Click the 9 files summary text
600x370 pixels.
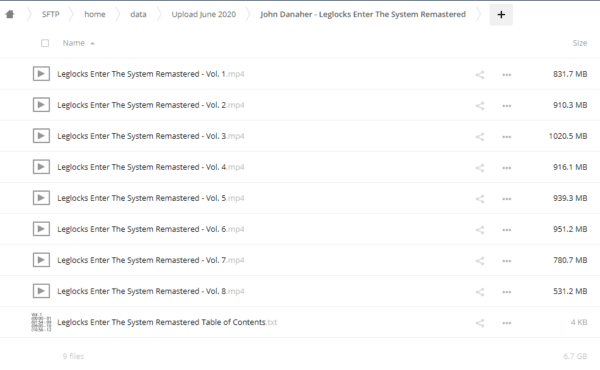click(x=73, y=356)
